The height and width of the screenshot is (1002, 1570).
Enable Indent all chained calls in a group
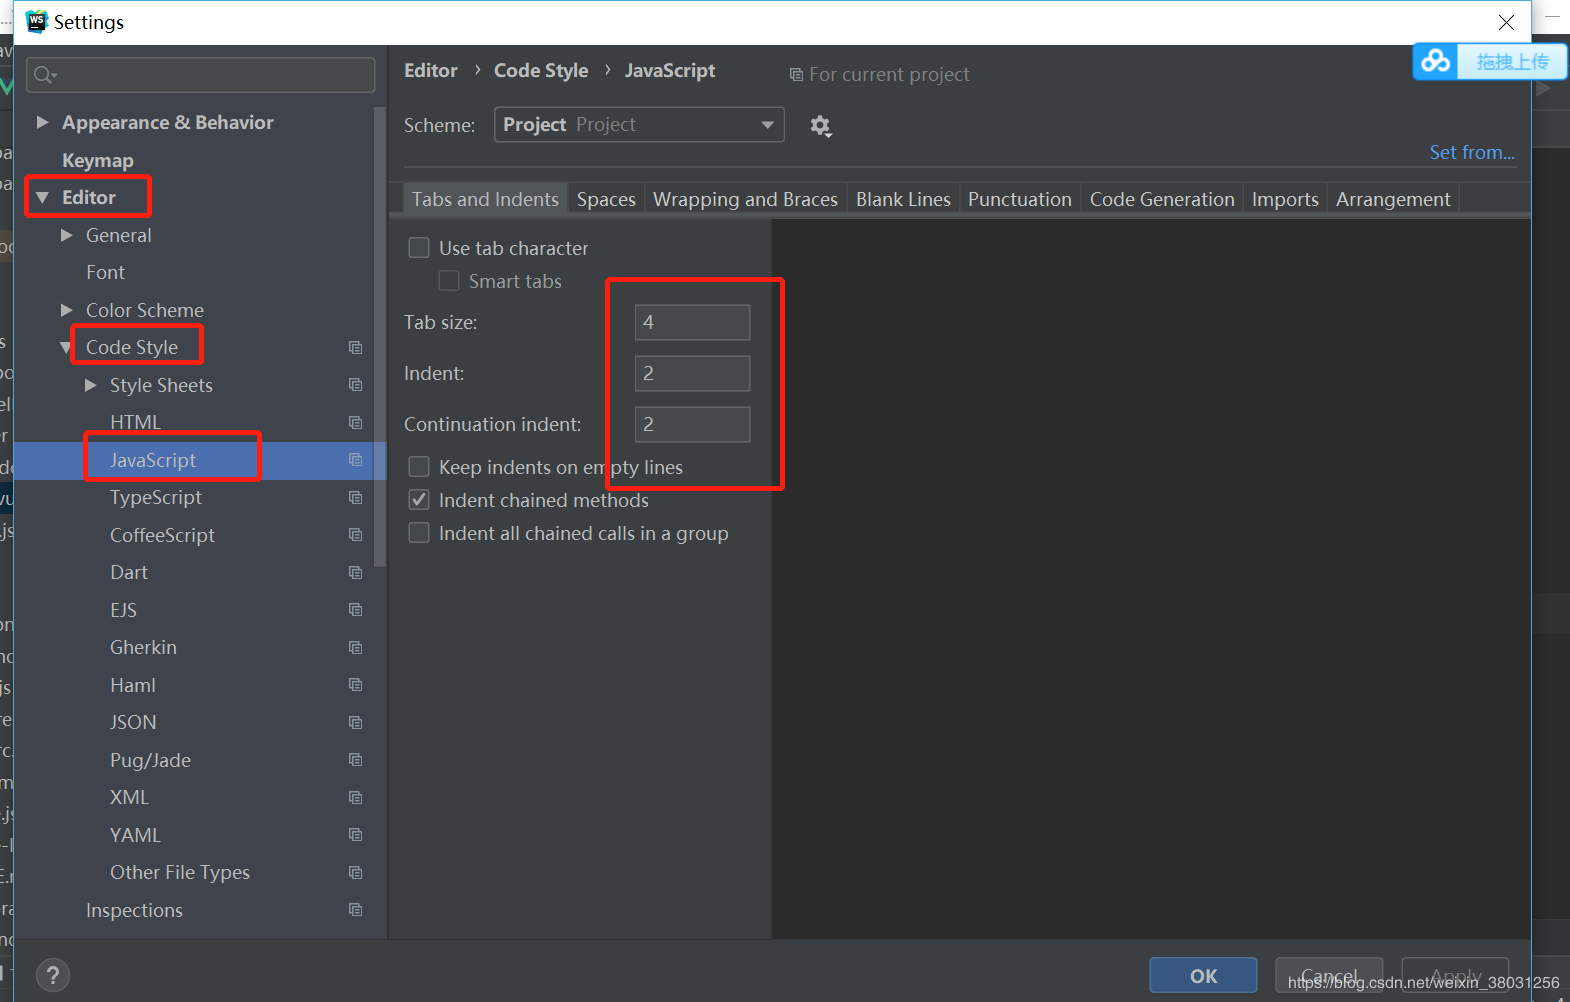click(x=419, y=533)
